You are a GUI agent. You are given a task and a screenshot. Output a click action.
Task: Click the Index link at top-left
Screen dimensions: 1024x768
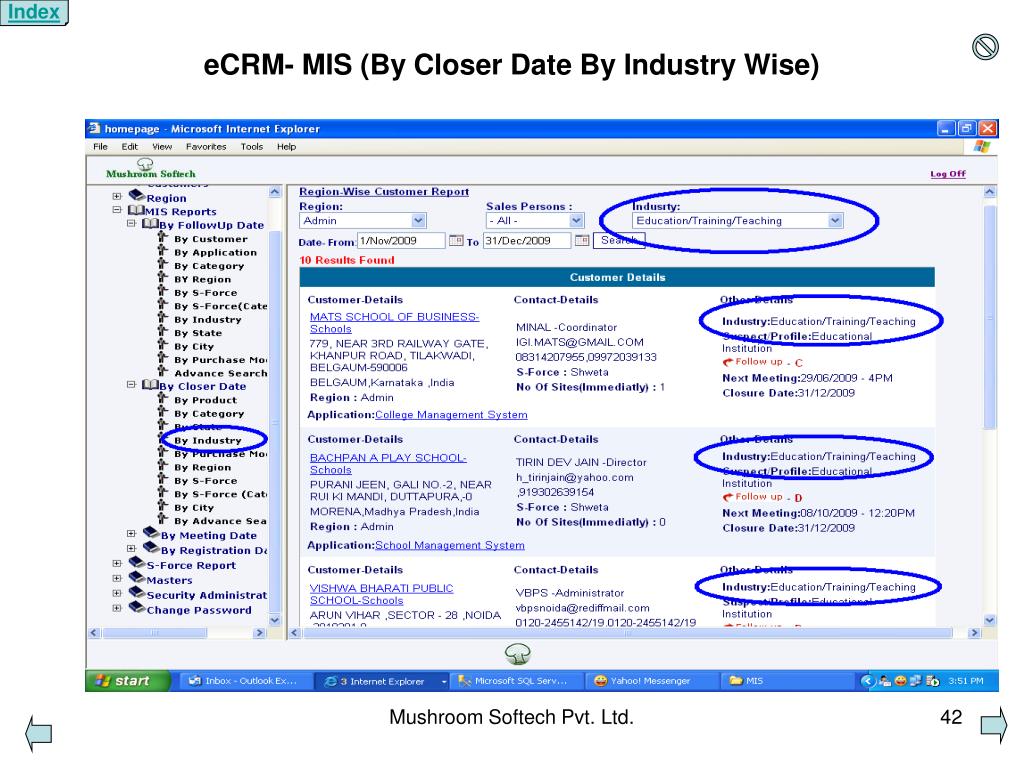pos(33,12)
